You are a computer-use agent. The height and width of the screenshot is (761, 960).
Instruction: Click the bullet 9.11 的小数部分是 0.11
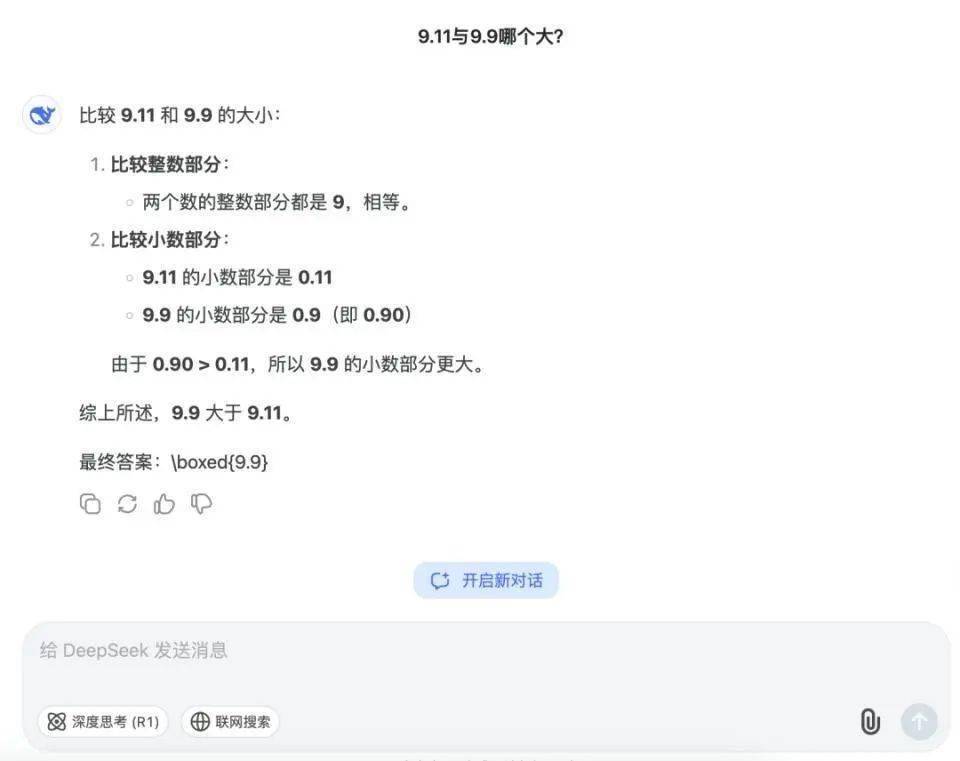237,277
